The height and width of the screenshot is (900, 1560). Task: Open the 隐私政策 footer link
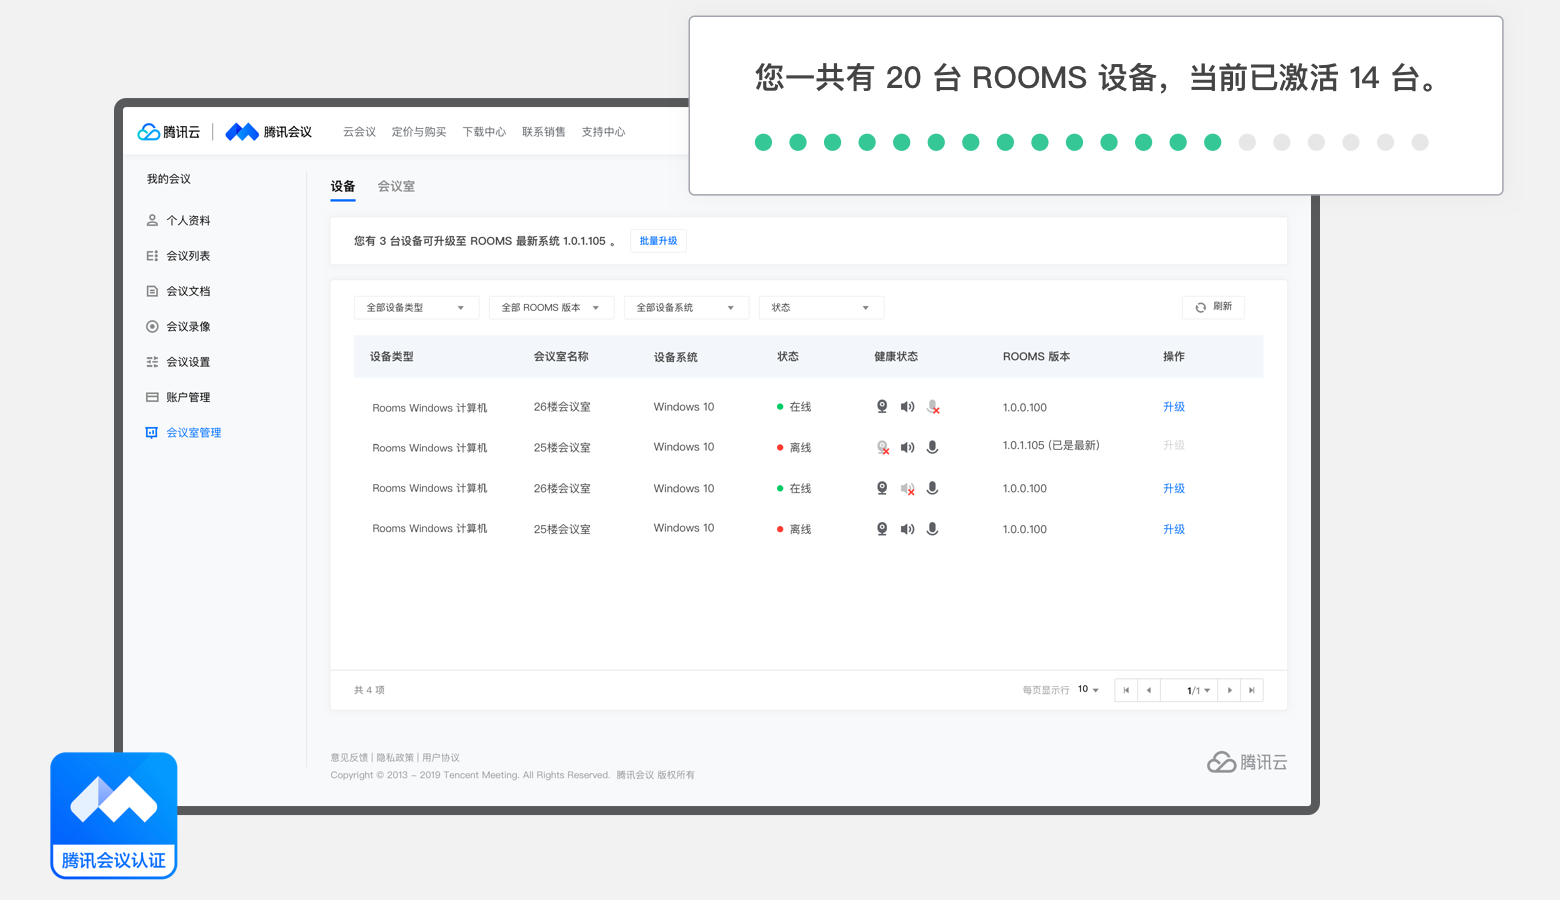click(395, 758)
